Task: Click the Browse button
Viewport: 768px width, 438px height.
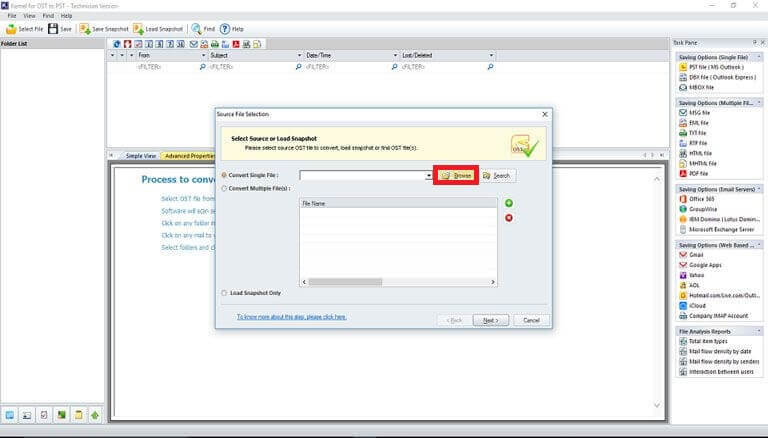Action: [x=456, y=175]
